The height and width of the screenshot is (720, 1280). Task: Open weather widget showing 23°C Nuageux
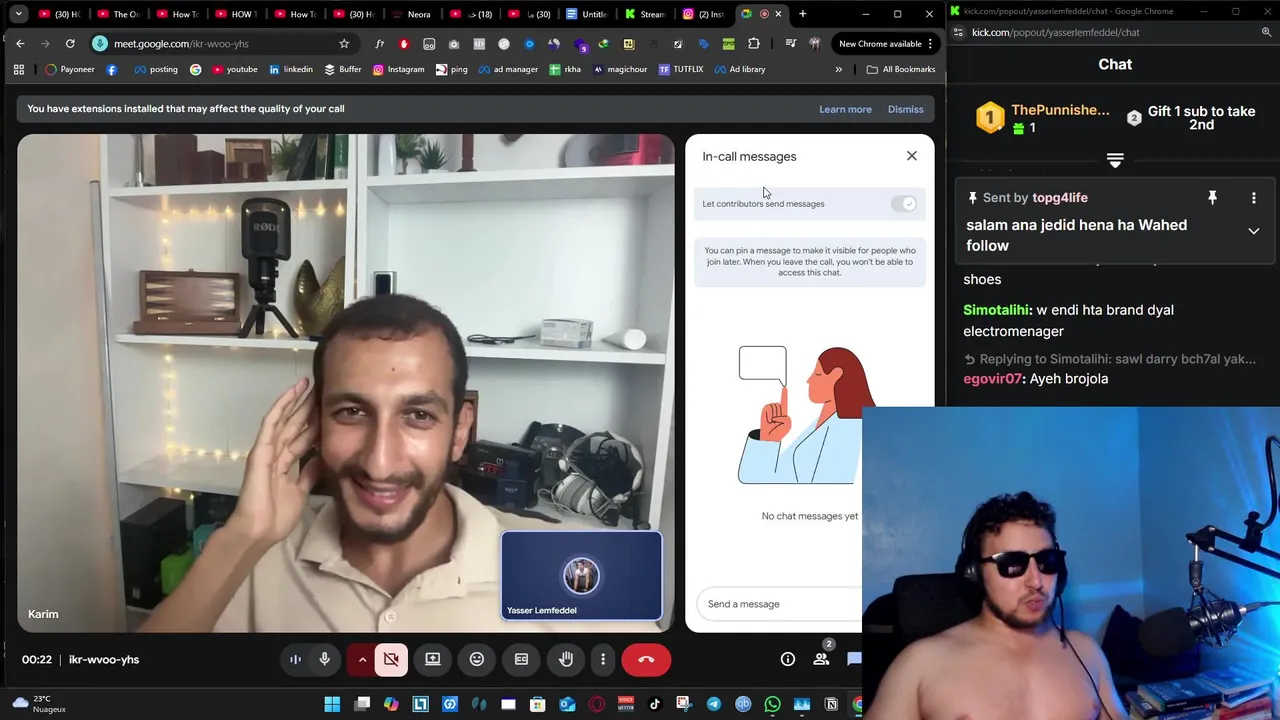(x=40, y=704)
